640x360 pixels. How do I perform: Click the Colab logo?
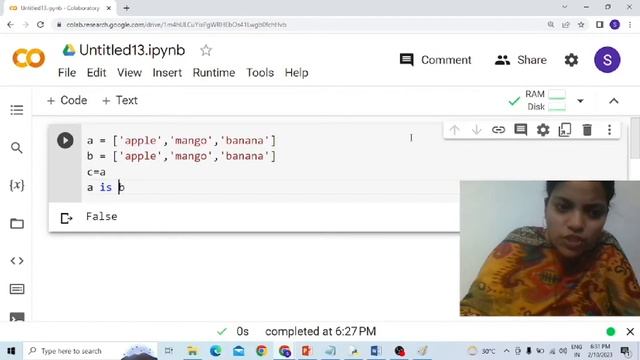pos(29,58)
